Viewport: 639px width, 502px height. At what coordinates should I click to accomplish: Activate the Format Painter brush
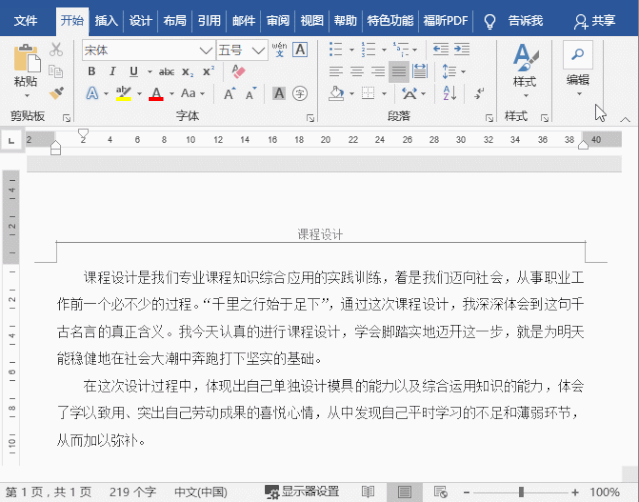pyautogui.click(x=56, y=93)
